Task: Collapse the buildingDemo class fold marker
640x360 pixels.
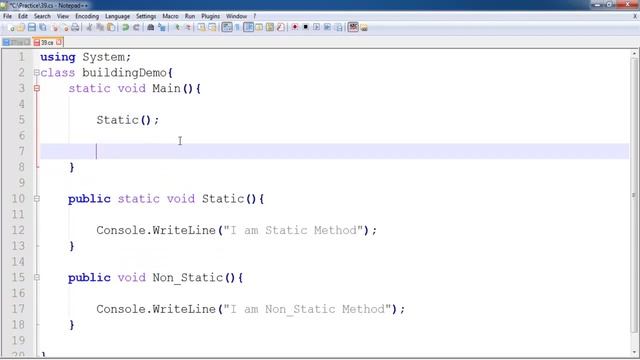Action: [37, 73]
